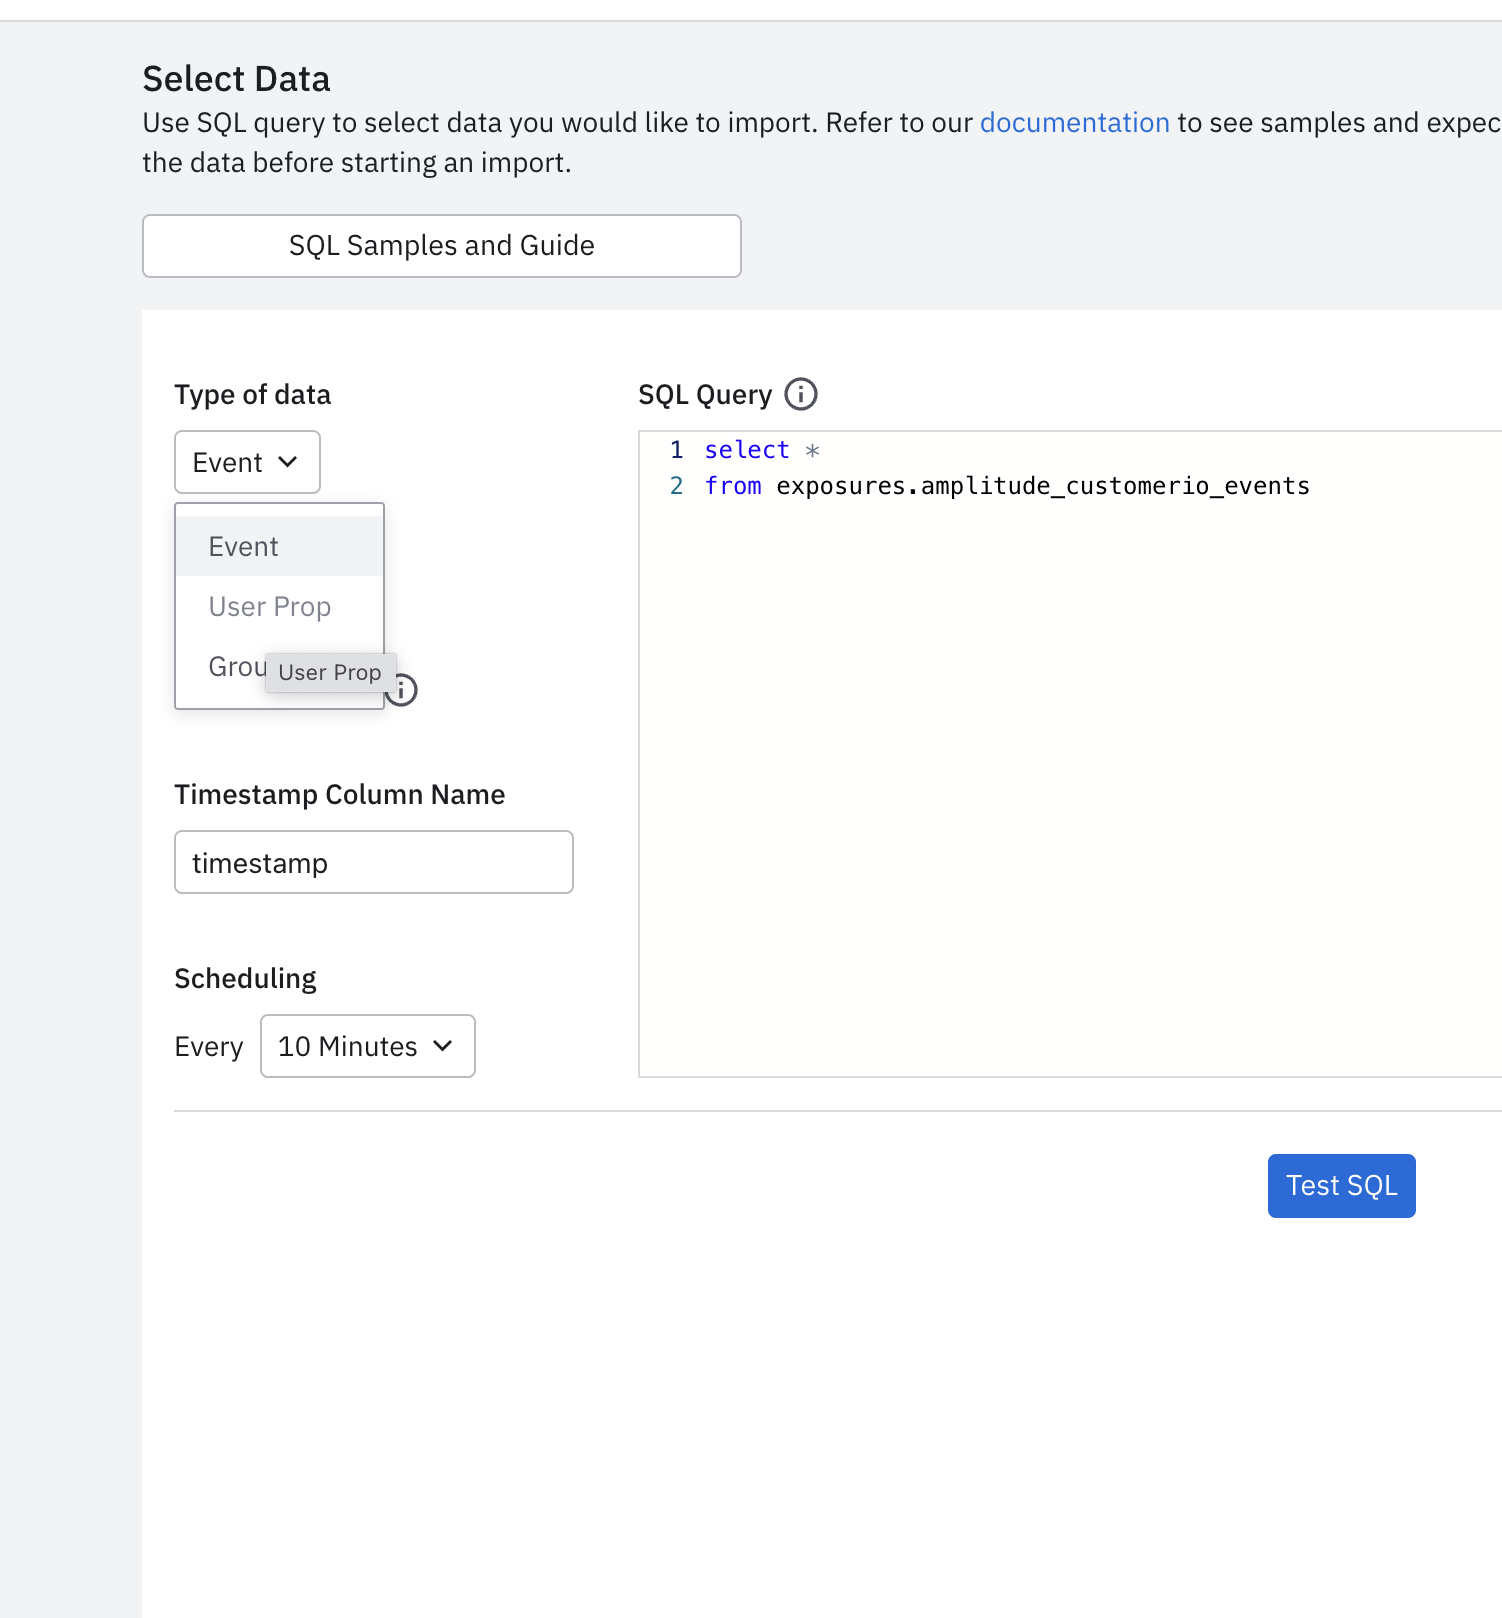The image size is (1502, 1618).
Task: Open the 10 Minutes scheduling dropdown
Action: [367, 1046]
